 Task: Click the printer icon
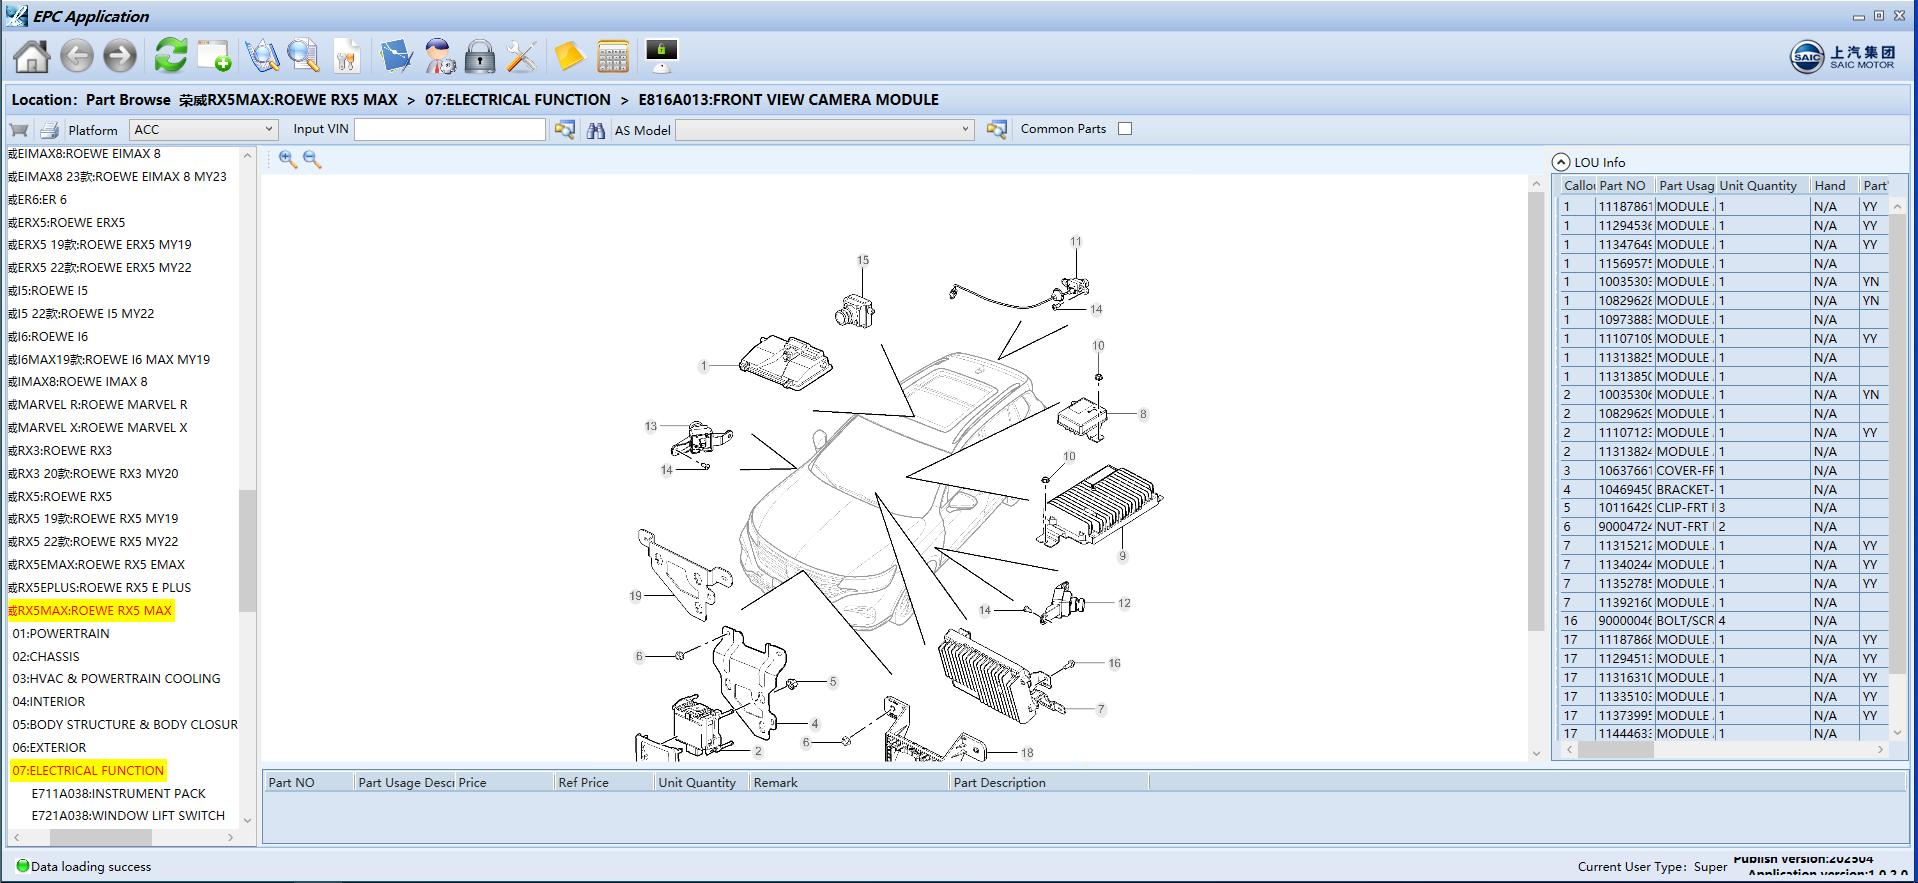[x=49, y=130]
